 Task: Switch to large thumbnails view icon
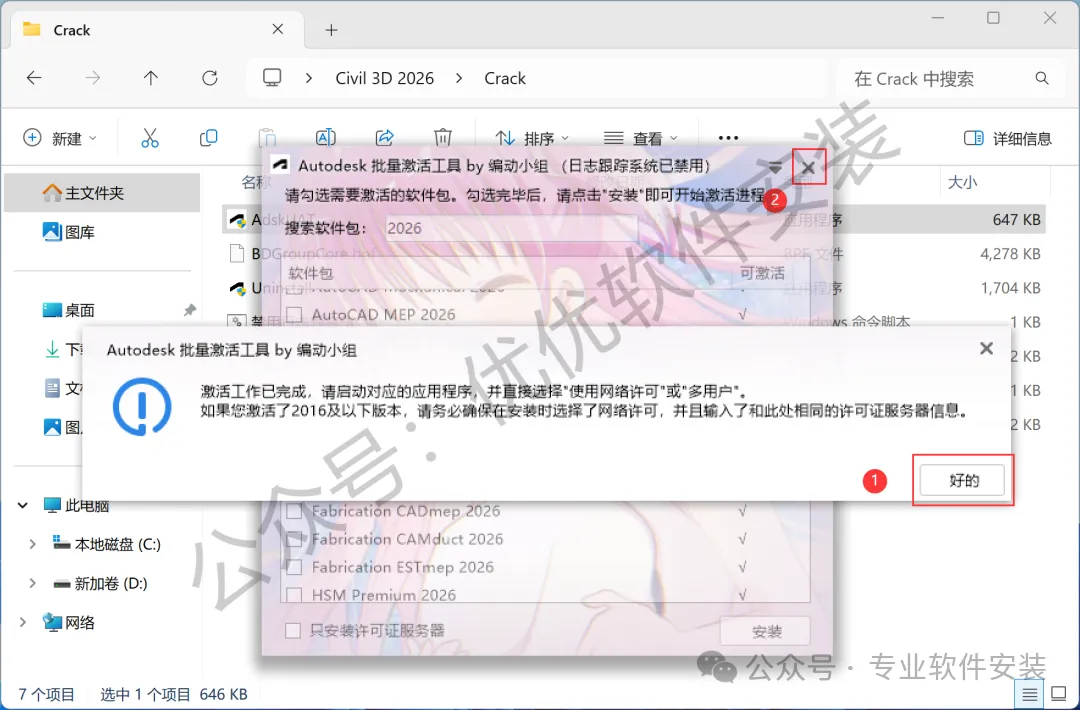1058,693
